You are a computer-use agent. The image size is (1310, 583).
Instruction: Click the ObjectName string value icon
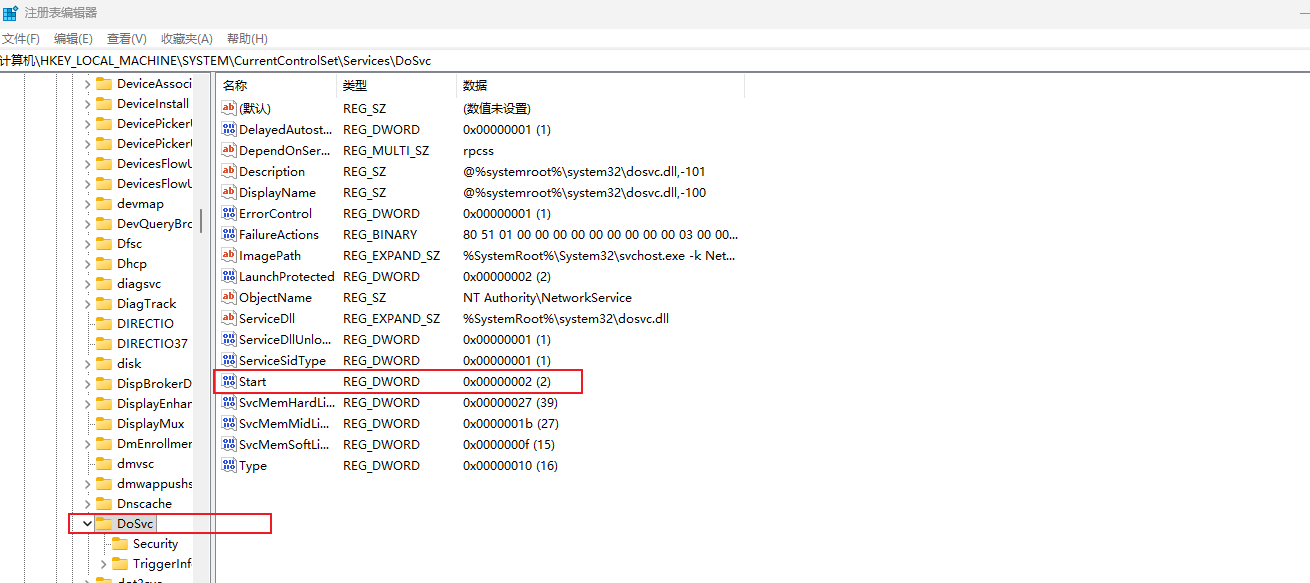click(x=229, y=297)
